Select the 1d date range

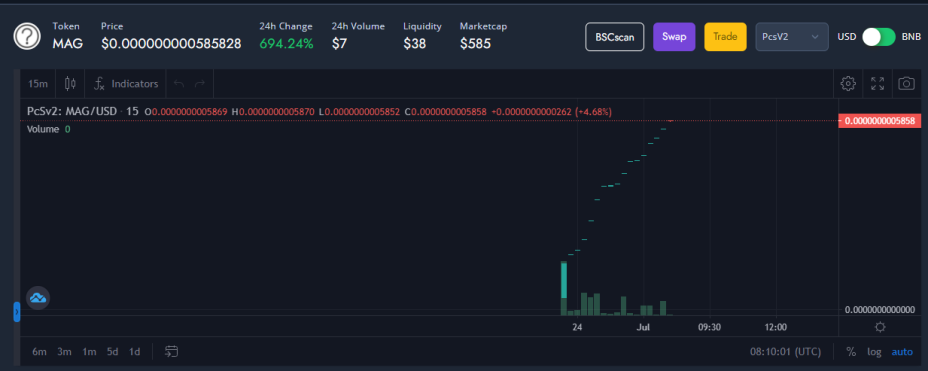point(134,351)
